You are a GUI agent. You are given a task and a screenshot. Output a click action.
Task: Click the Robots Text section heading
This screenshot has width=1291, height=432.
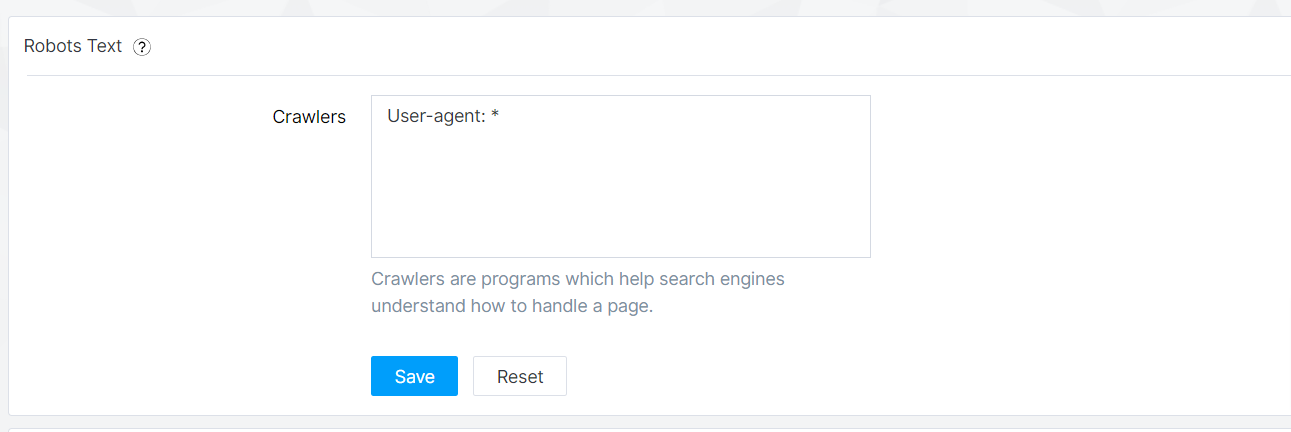73,46
